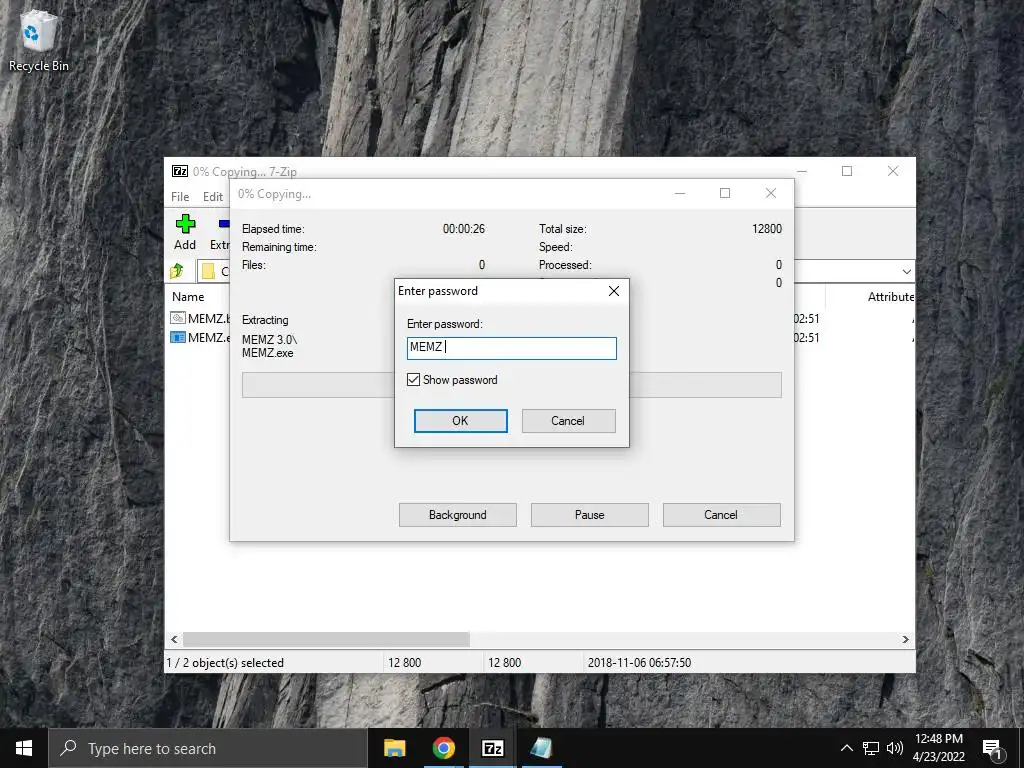Click the MEMZ.exe file icon in list
This screenshot has width=1024, height=768.
click(x=178, y=337)
